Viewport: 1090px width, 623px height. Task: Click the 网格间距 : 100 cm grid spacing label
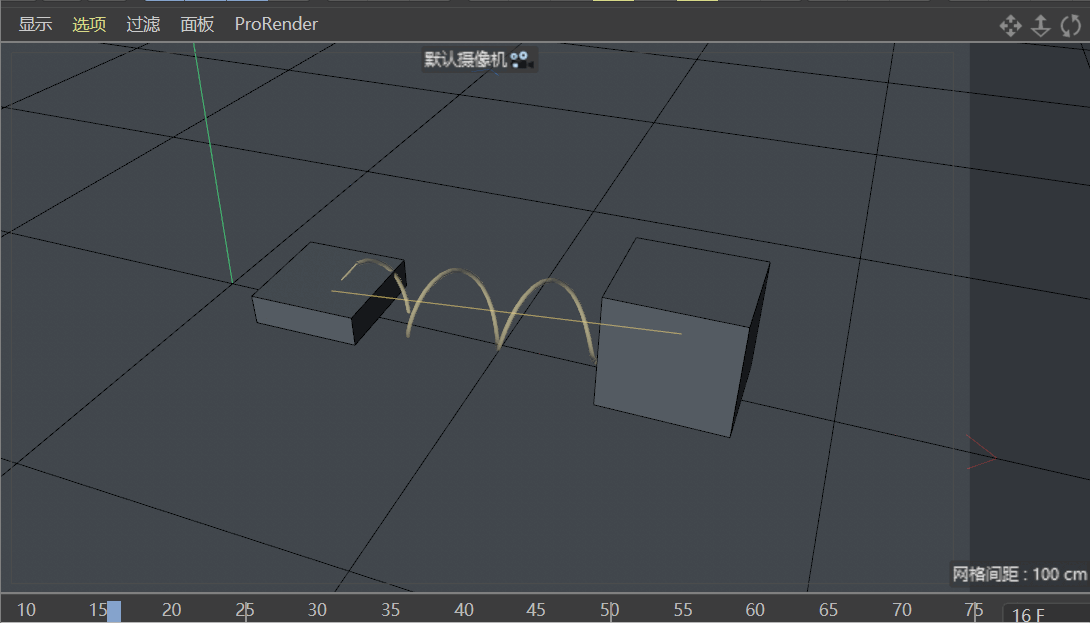[1019, 574]
